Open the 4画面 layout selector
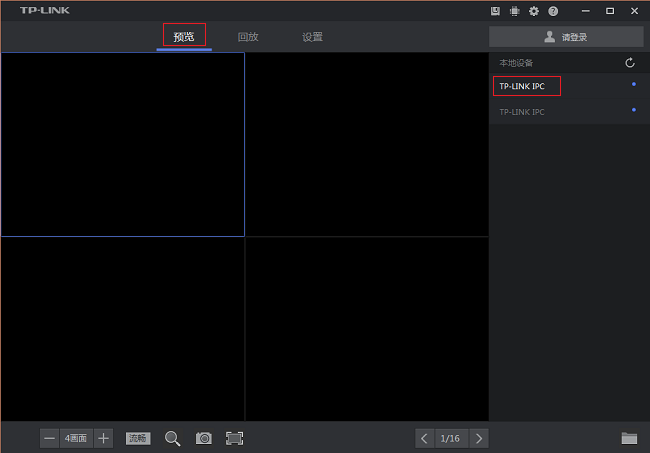 pos(76,438)
